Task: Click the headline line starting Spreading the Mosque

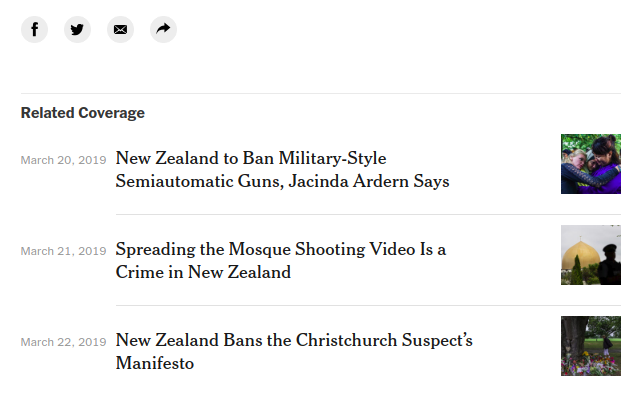Action: pos(281,249)
